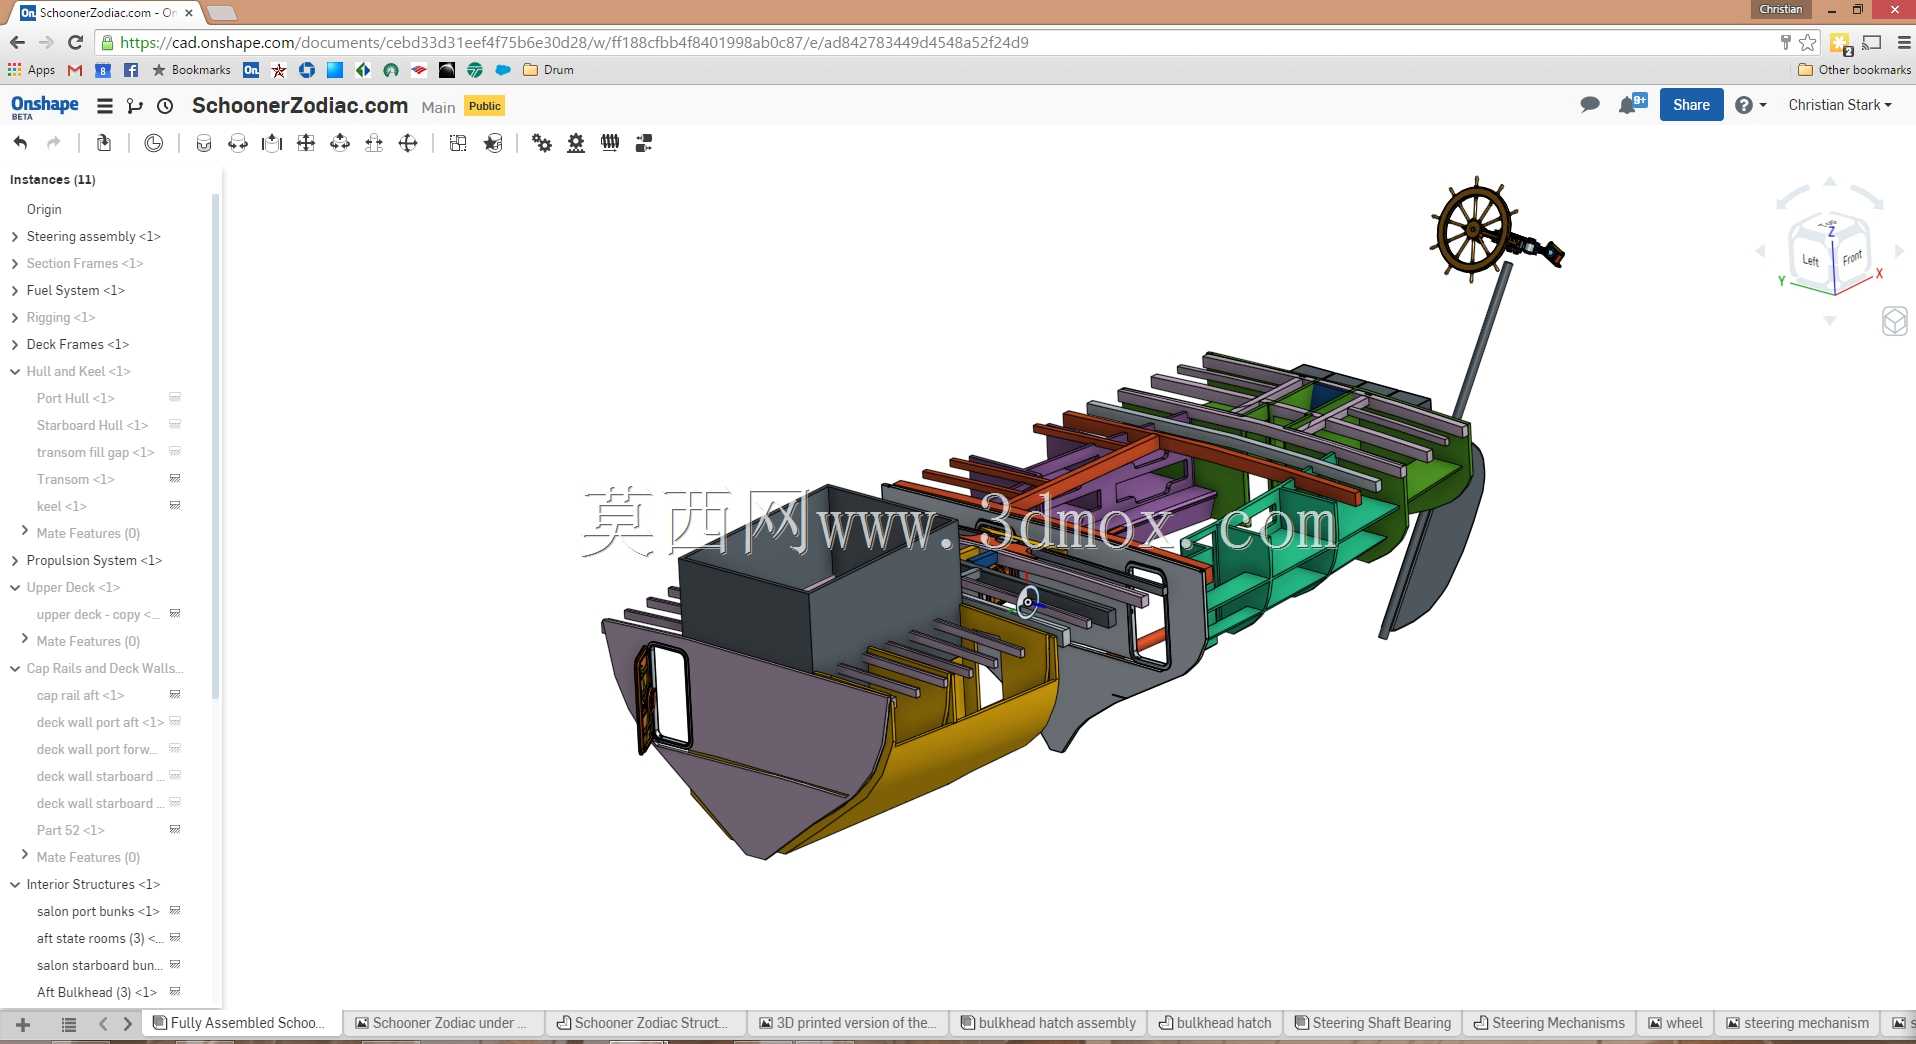Click the Public badge next to Main
Screen dimensions: 1916x1044
coord(485,106)
